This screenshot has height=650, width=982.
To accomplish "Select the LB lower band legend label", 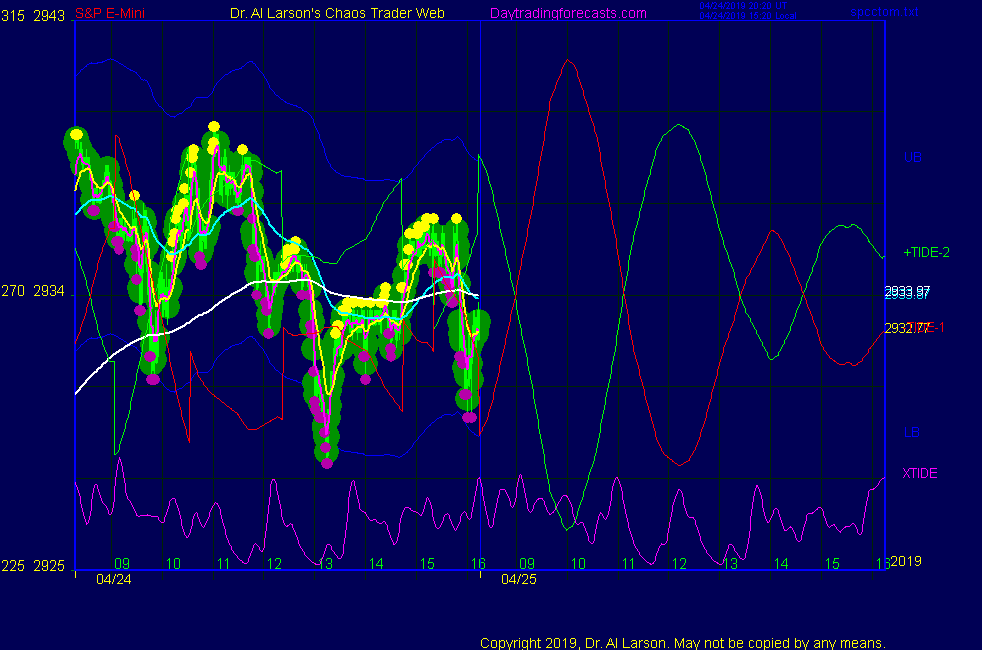I will [x=912, y=432].
